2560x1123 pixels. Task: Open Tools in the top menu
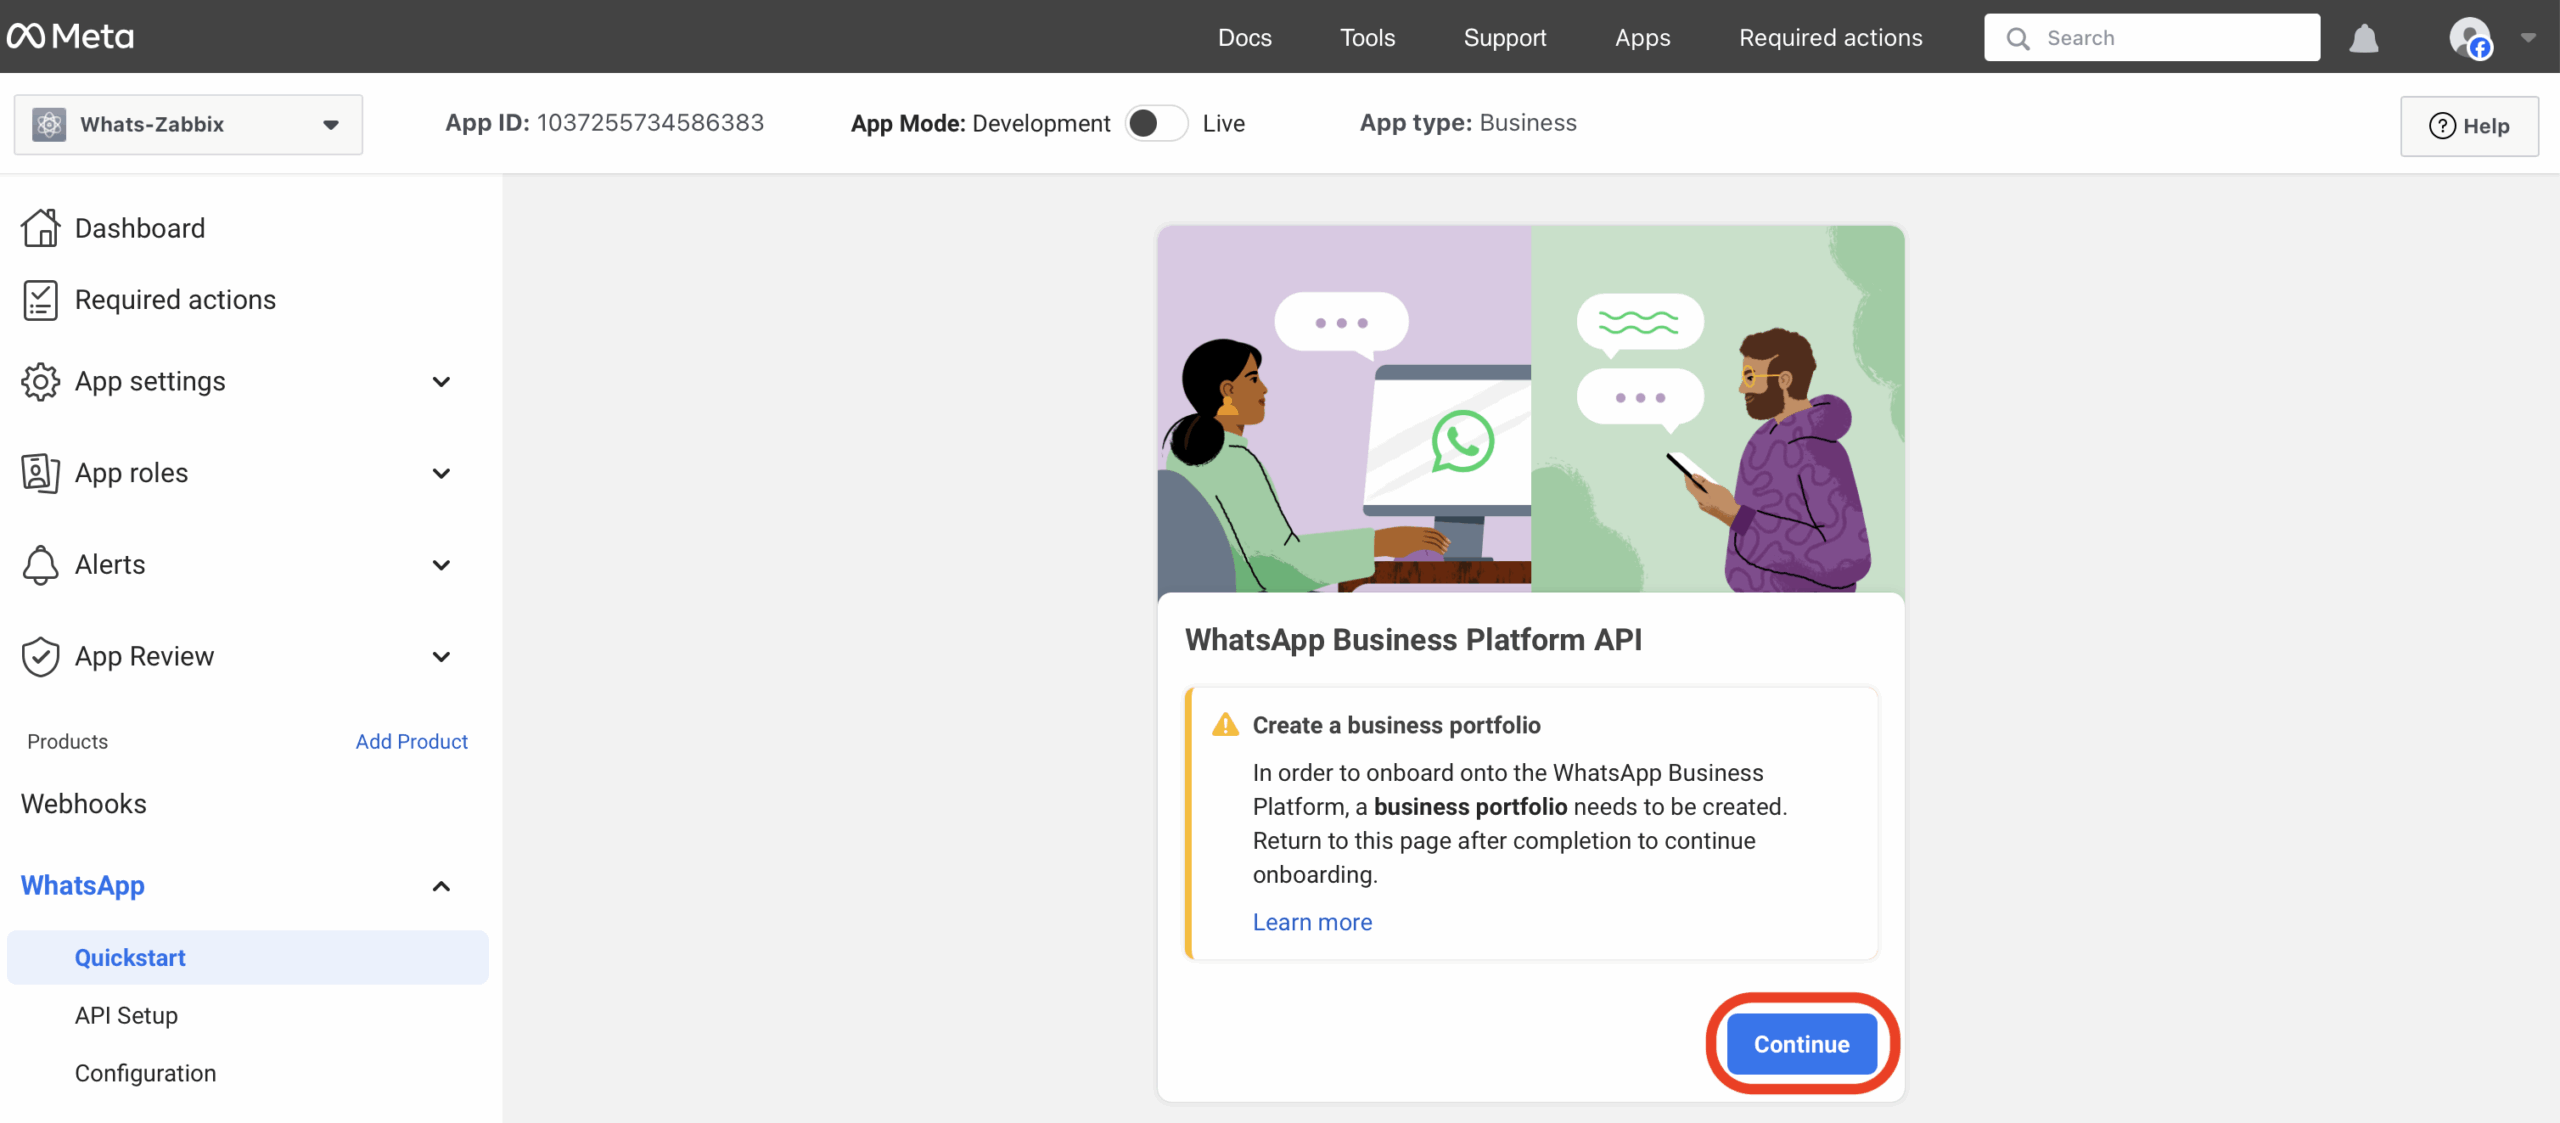1367,37
